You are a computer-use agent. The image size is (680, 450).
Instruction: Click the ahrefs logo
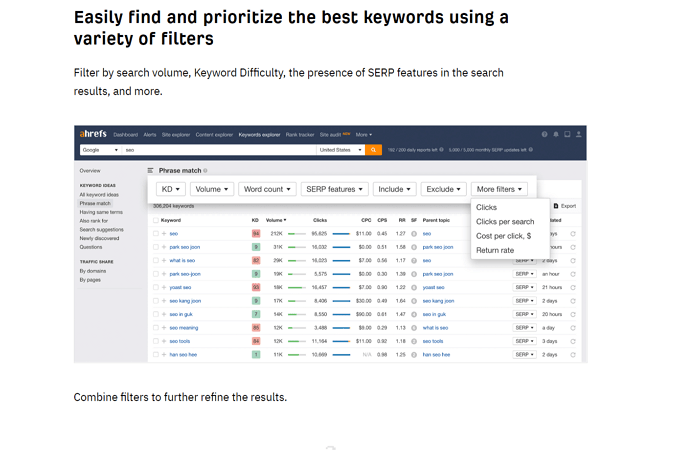(x=93, y=134)
